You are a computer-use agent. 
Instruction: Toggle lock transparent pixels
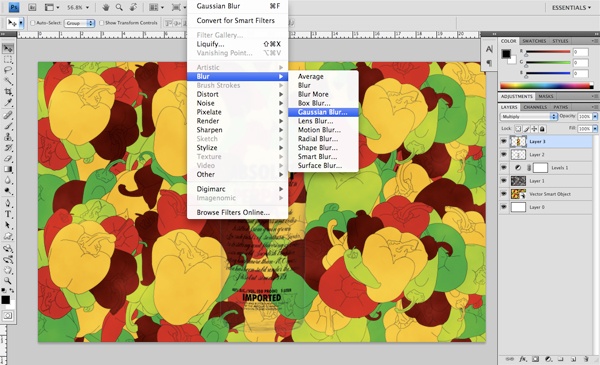click(x=518, y=129)
